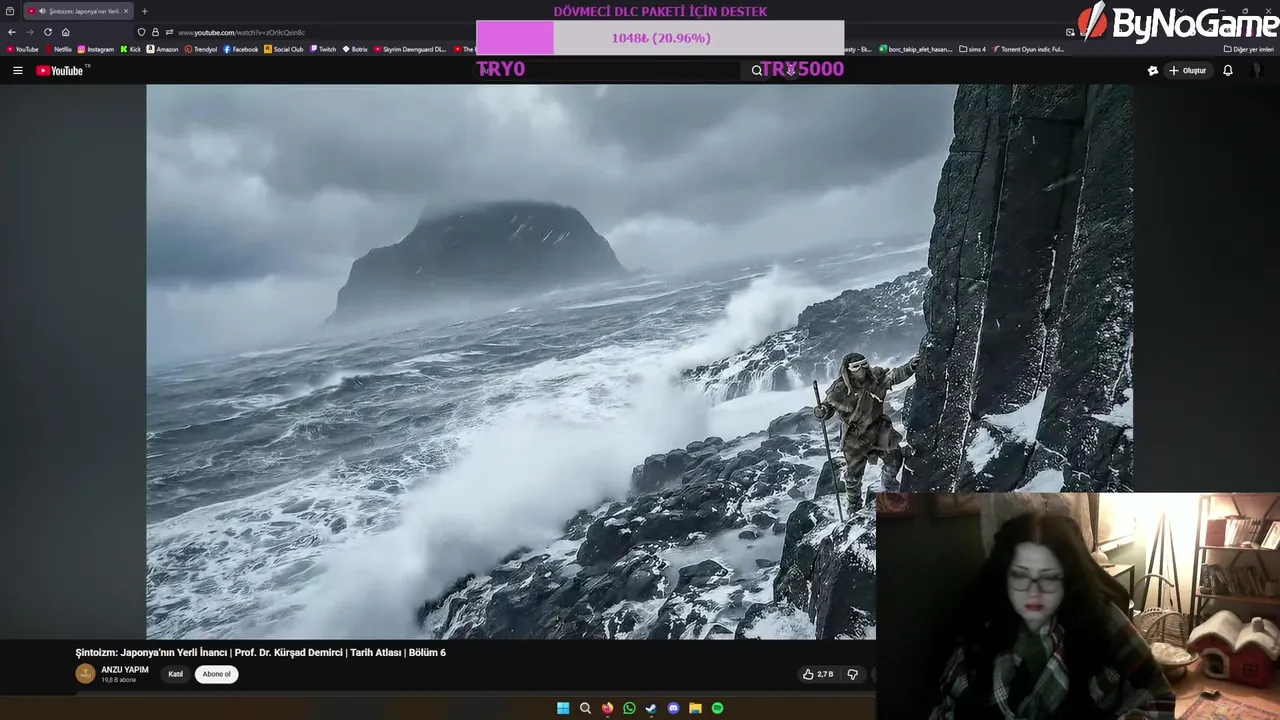Open Windows taskbar search
This screenshot has width=1280, height=720.
coord(585,708)
